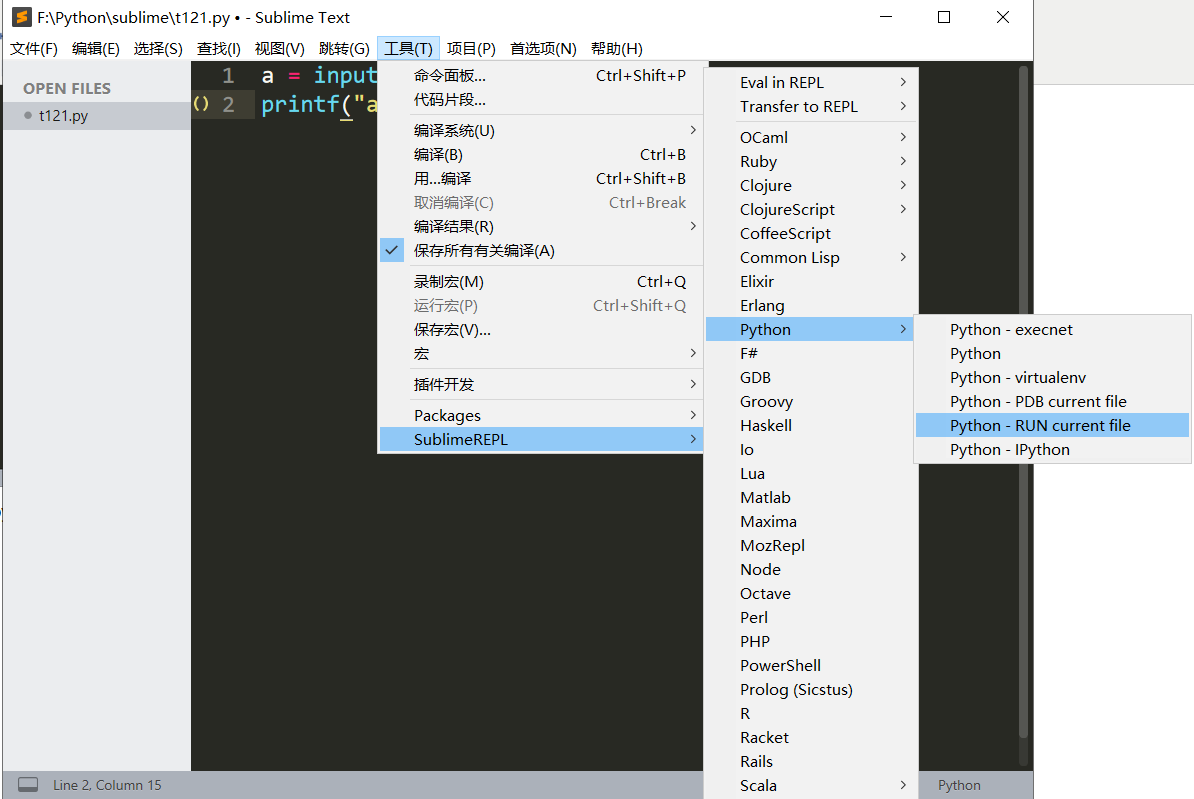Expand OCaml REPL submenu
Image resolution: width=1194 pixels, height=799 pixels.
tap(810, 137)
